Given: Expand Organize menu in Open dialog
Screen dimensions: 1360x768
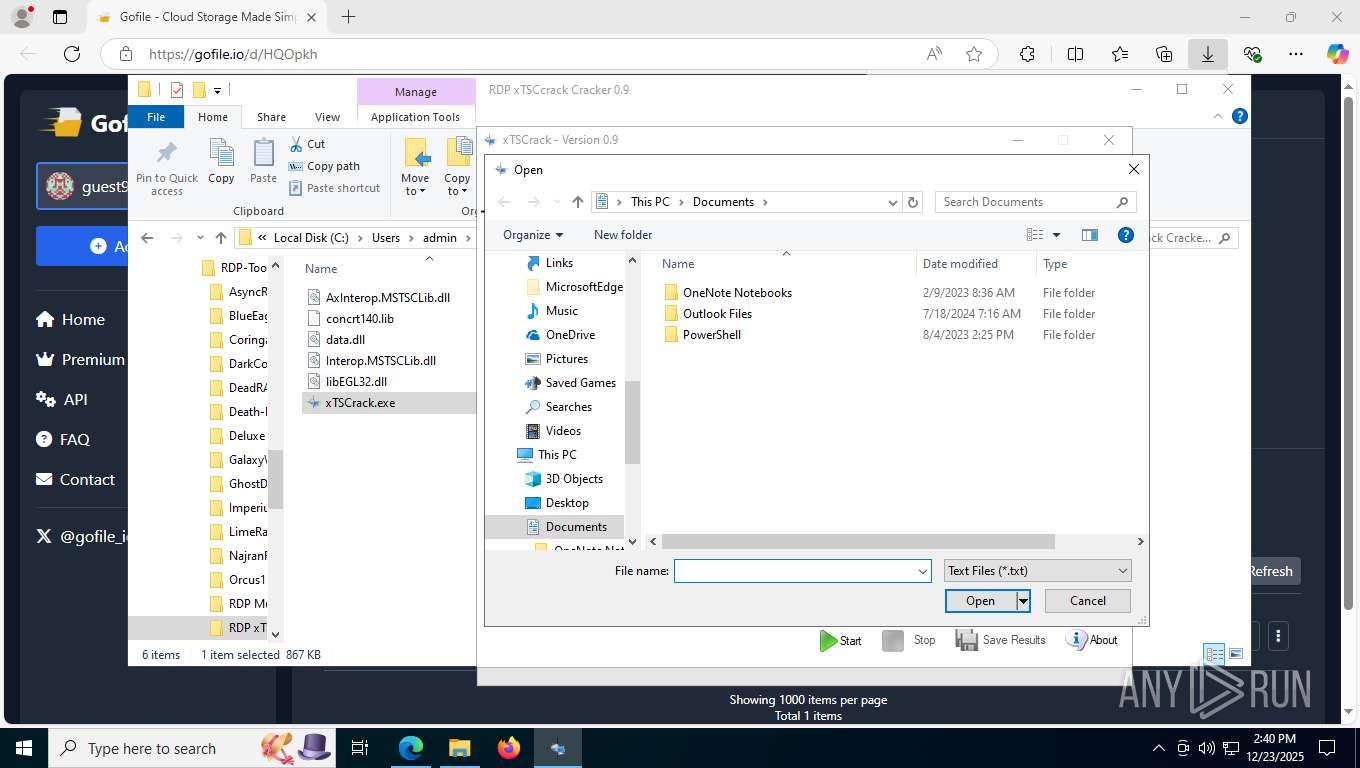Looking at the screenshot, I should point(533,235).
